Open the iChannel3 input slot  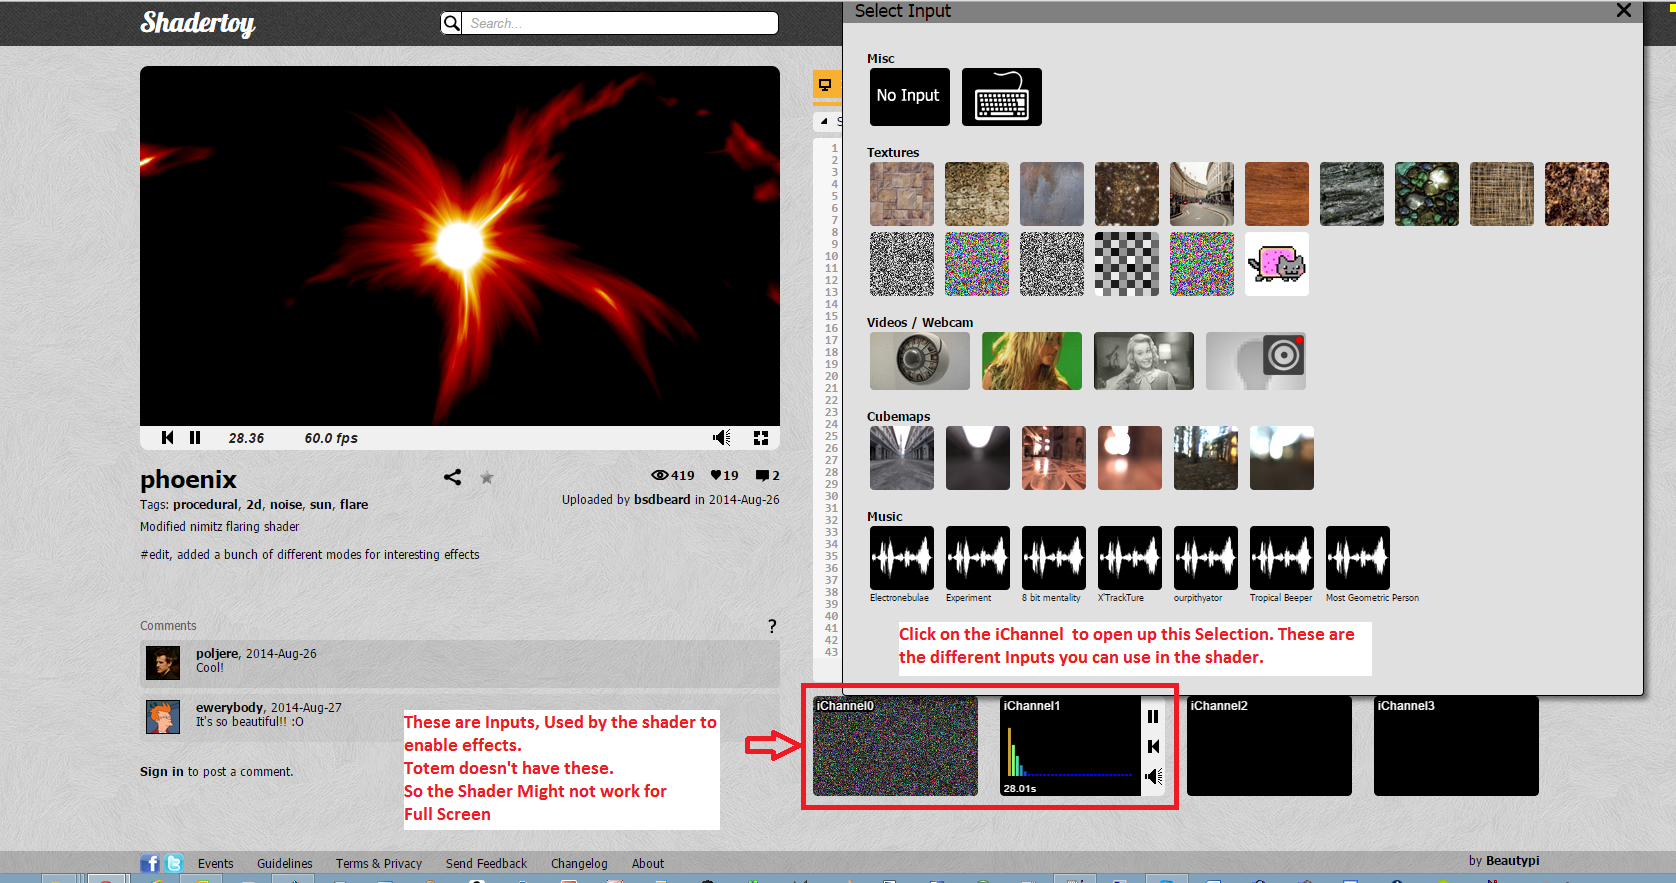[x=1455, y=746]
